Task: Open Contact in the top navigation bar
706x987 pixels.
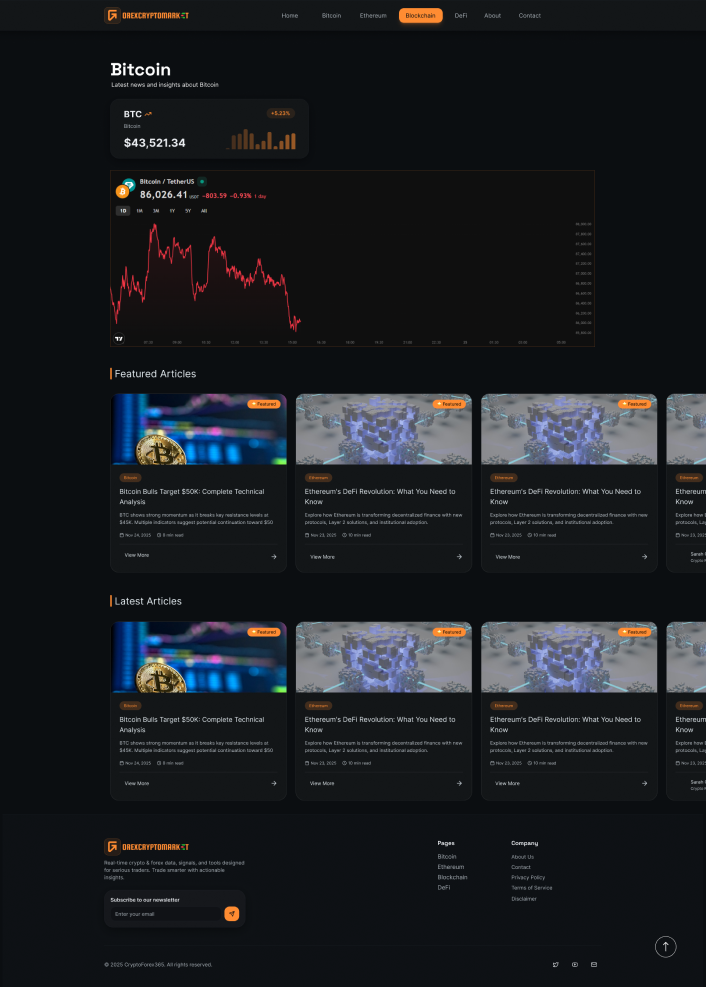Action: tap(530, 16)
